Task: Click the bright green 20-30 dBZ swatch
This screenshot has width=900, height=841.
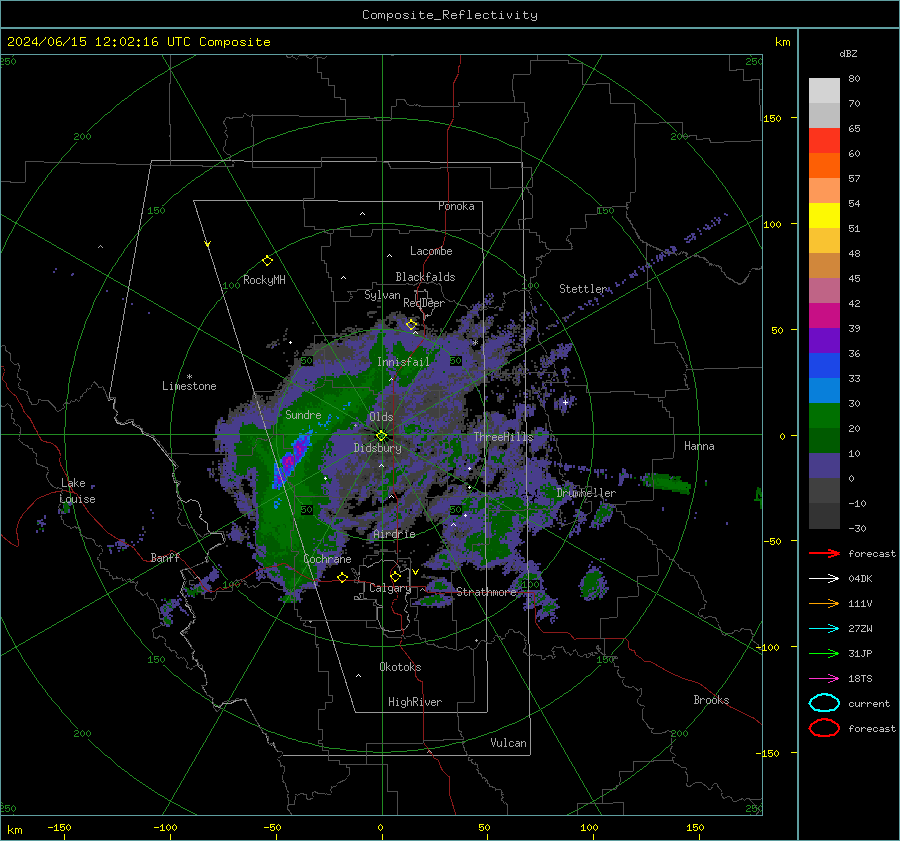Action: click(824, 416)
